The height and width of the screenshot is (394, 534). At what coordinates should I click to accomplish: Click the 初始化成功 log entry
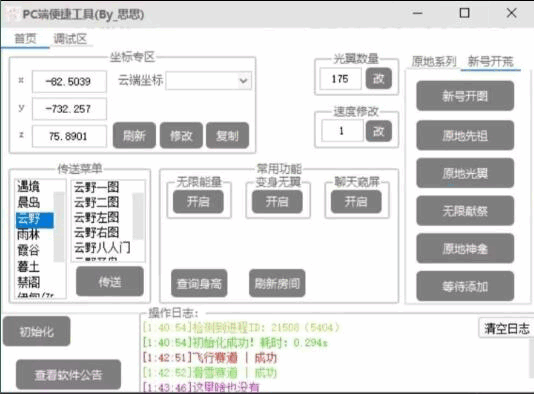[235, 343]
